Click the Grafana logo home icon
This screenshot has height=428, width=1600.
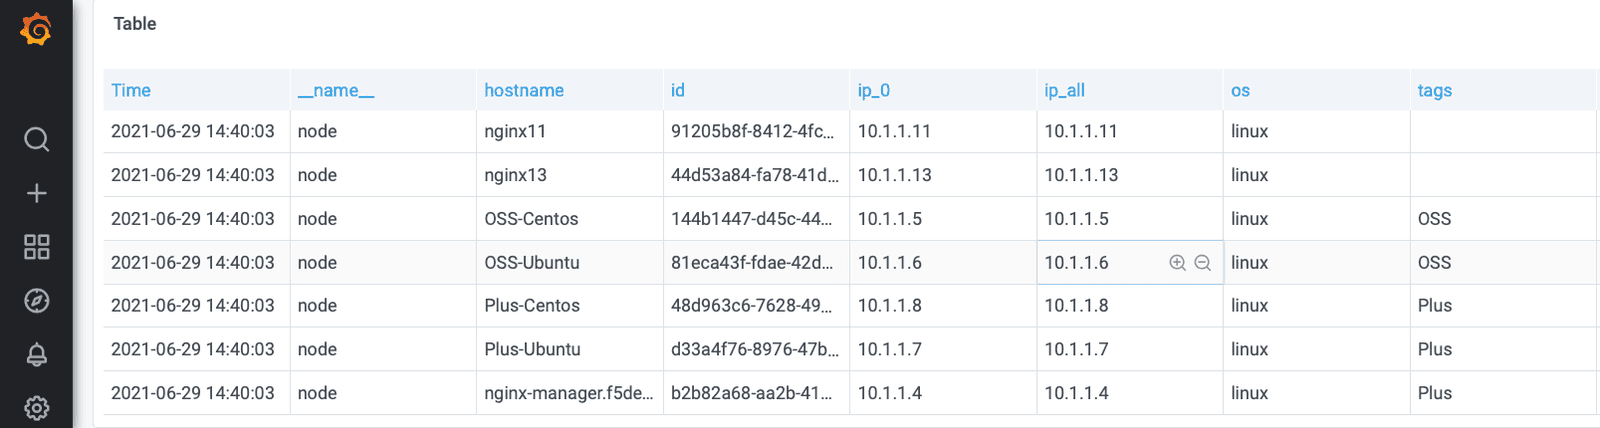point(36,30)
